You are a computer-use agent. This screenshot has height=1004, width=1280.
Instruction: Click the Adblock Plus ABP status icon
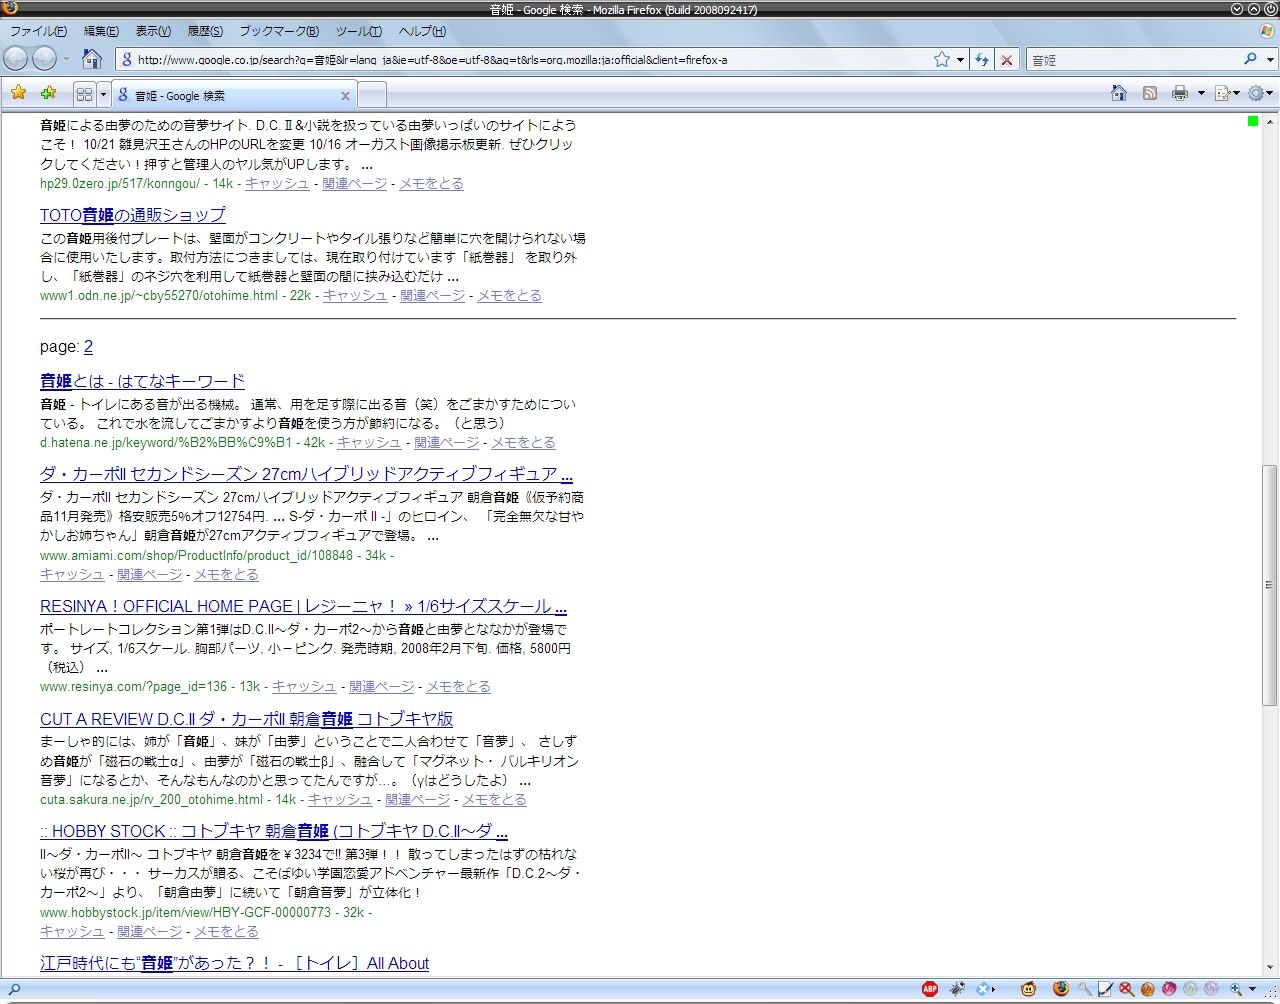(930, 989)
